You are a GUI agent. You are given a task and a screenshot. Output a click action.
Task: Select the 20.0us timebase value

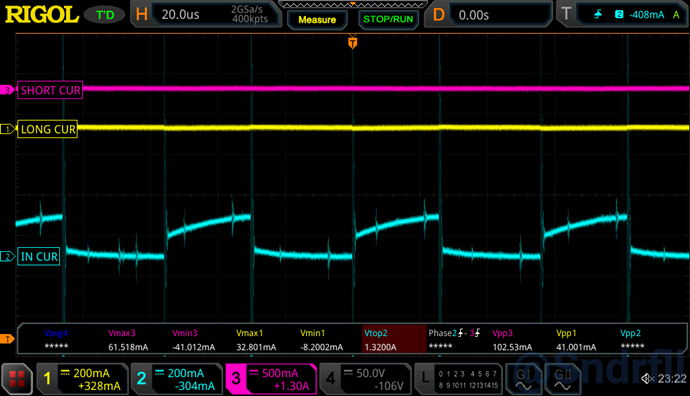tap(180, 15)
